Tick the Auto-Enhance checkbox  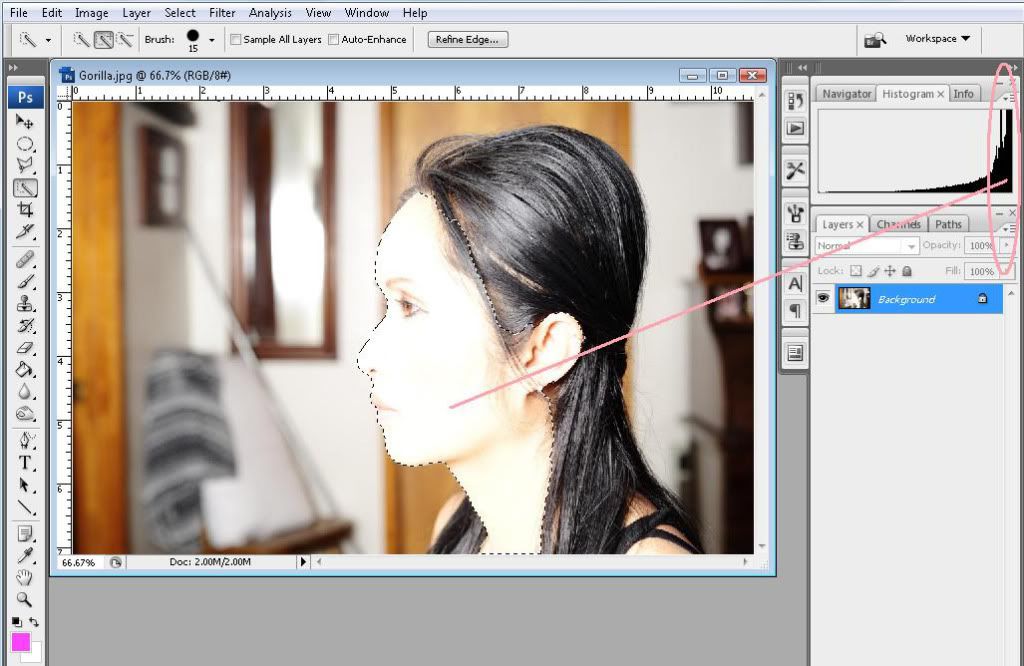(x=334, y=40)
